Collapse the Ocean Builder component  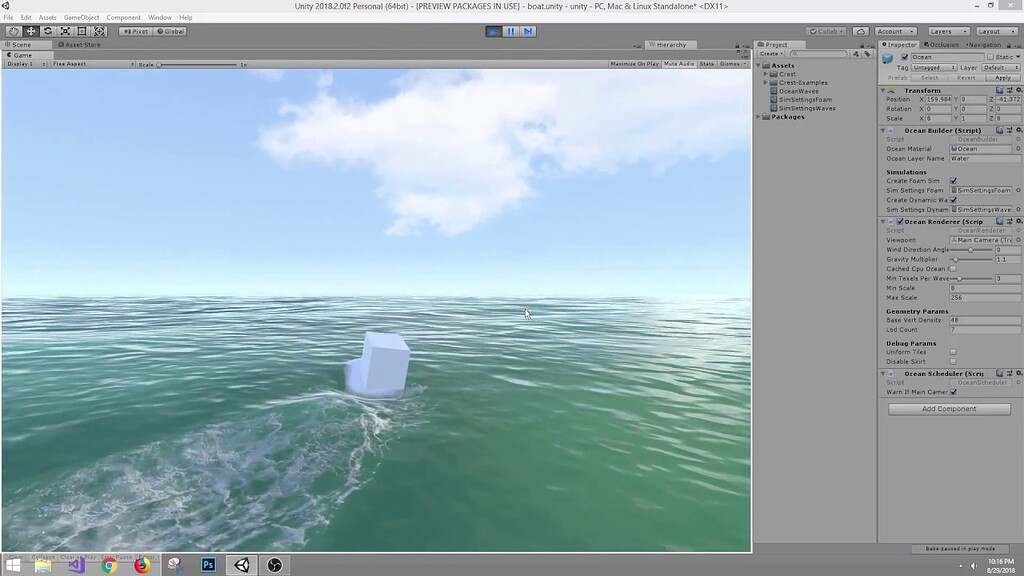pyautogui.click(x=883, y=130)
